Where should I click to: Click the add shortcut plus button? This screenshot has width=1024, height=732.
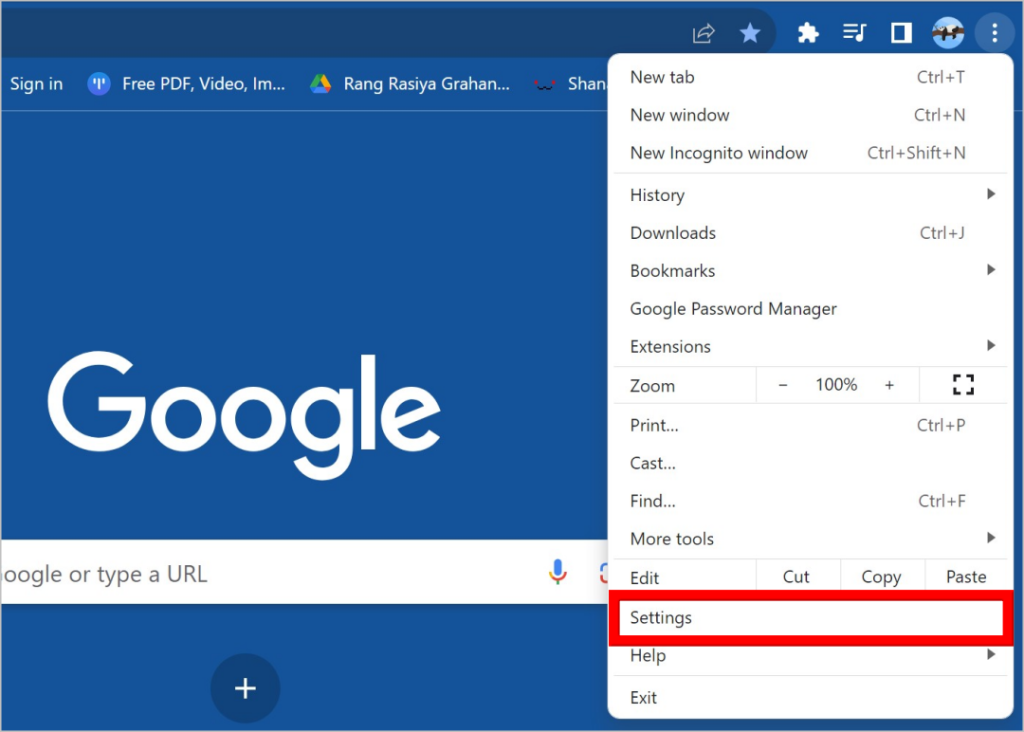point(245,688)
